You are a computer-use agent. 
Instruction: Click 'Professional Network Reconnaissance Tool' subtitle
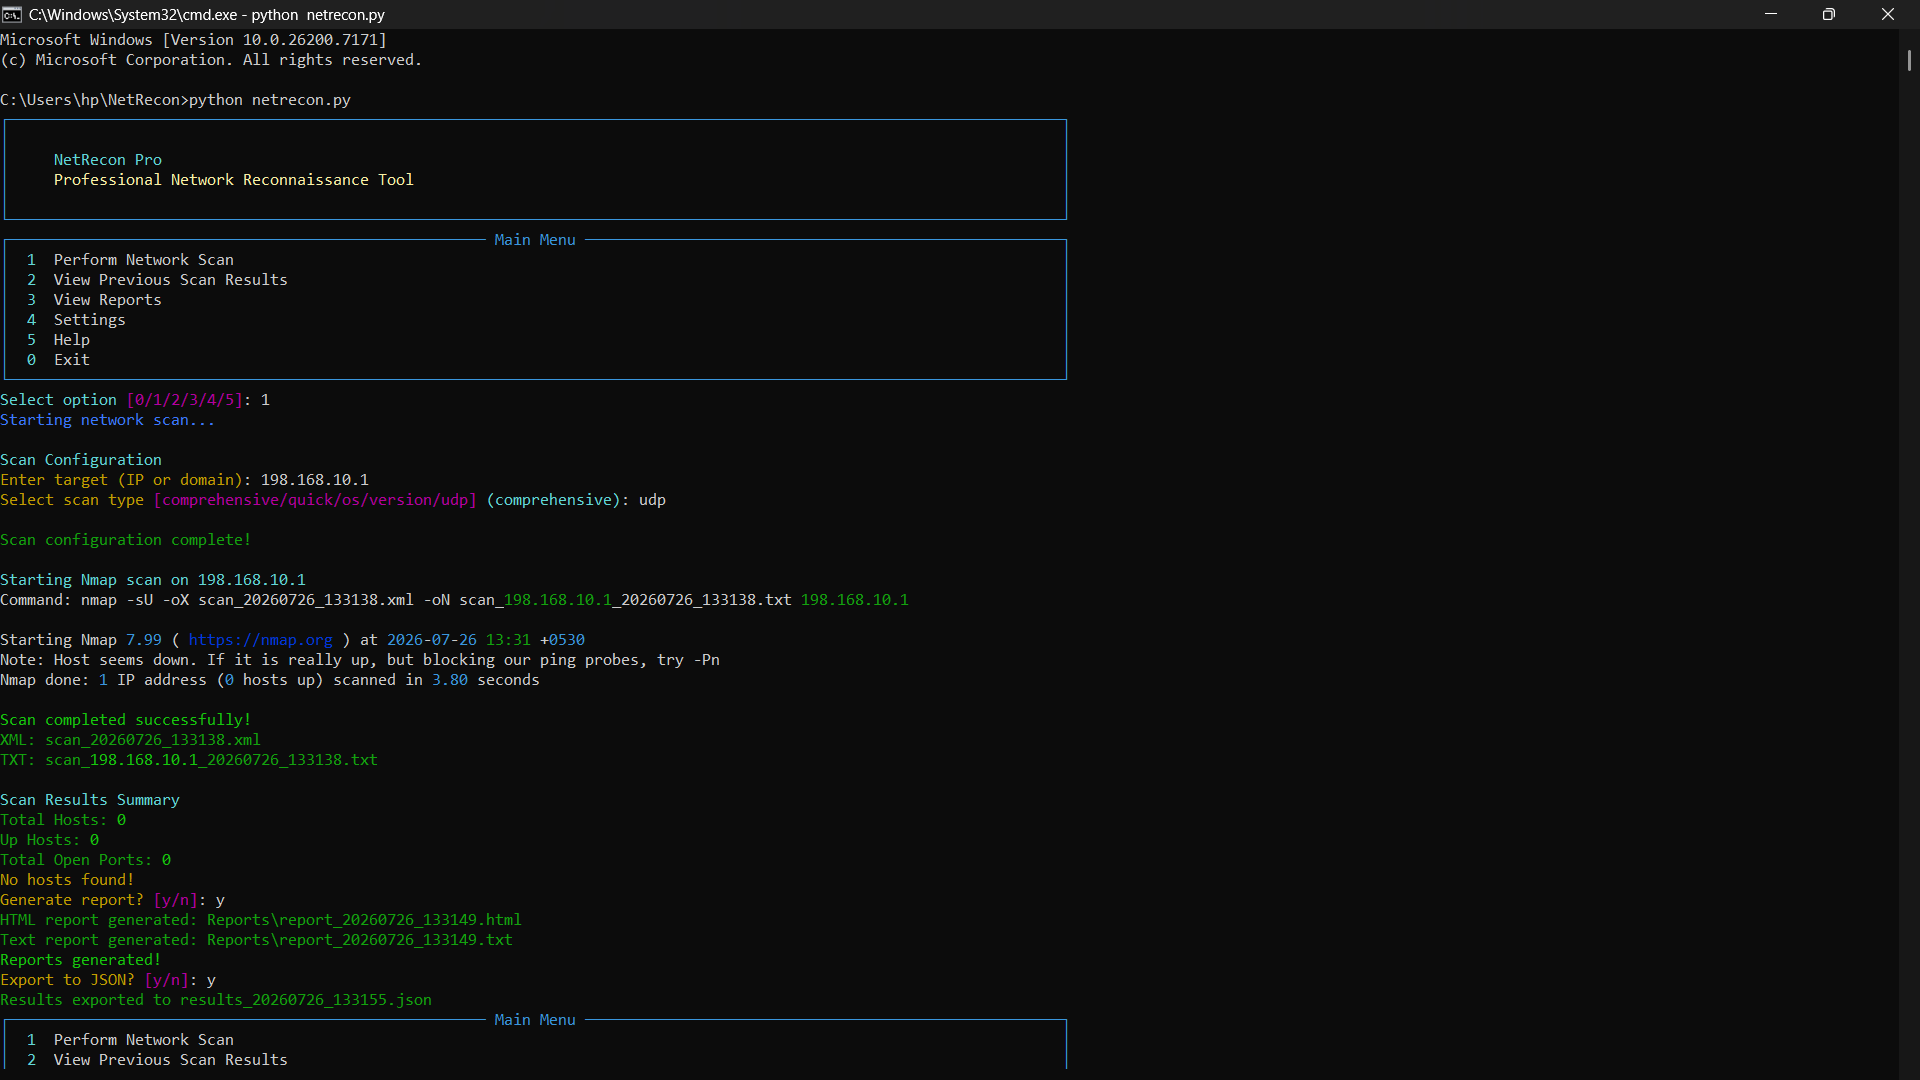point(233,180)
